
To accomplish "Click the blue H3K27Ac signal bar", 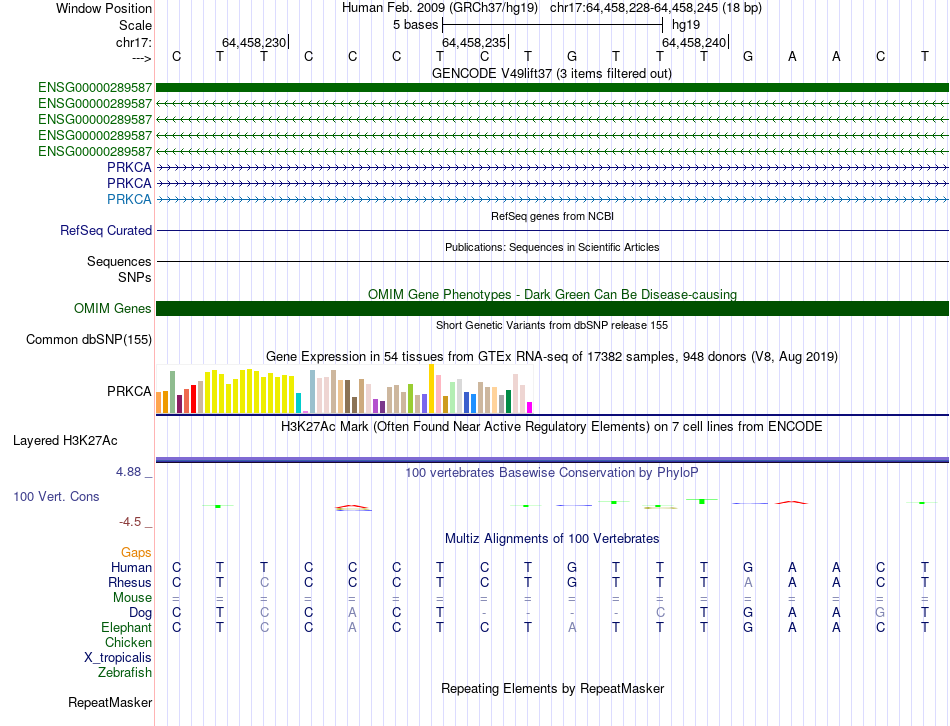I will pos(552,459).
